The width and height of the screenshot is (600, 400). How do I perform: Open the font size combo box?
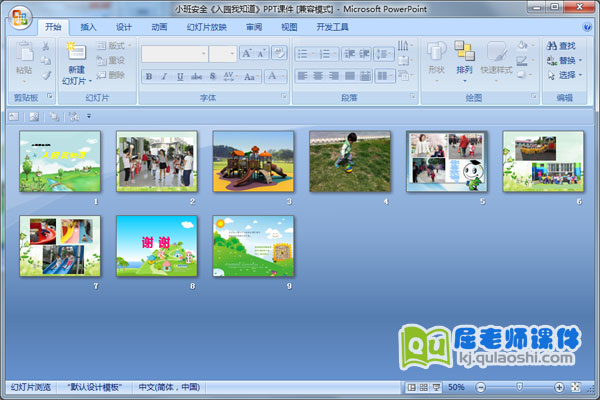click(223, 54)
